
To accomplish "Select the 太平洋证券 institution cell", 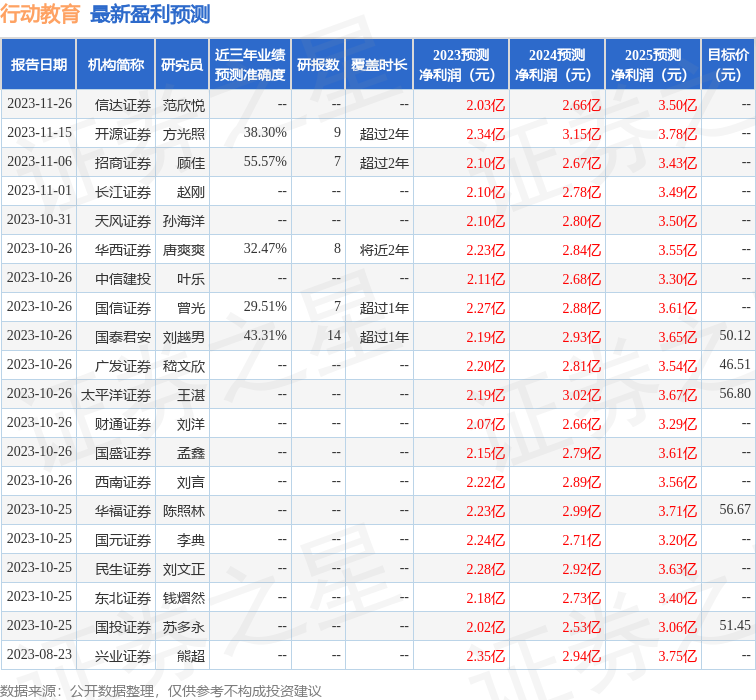I will pyautogui.click(x=116, y=395).
